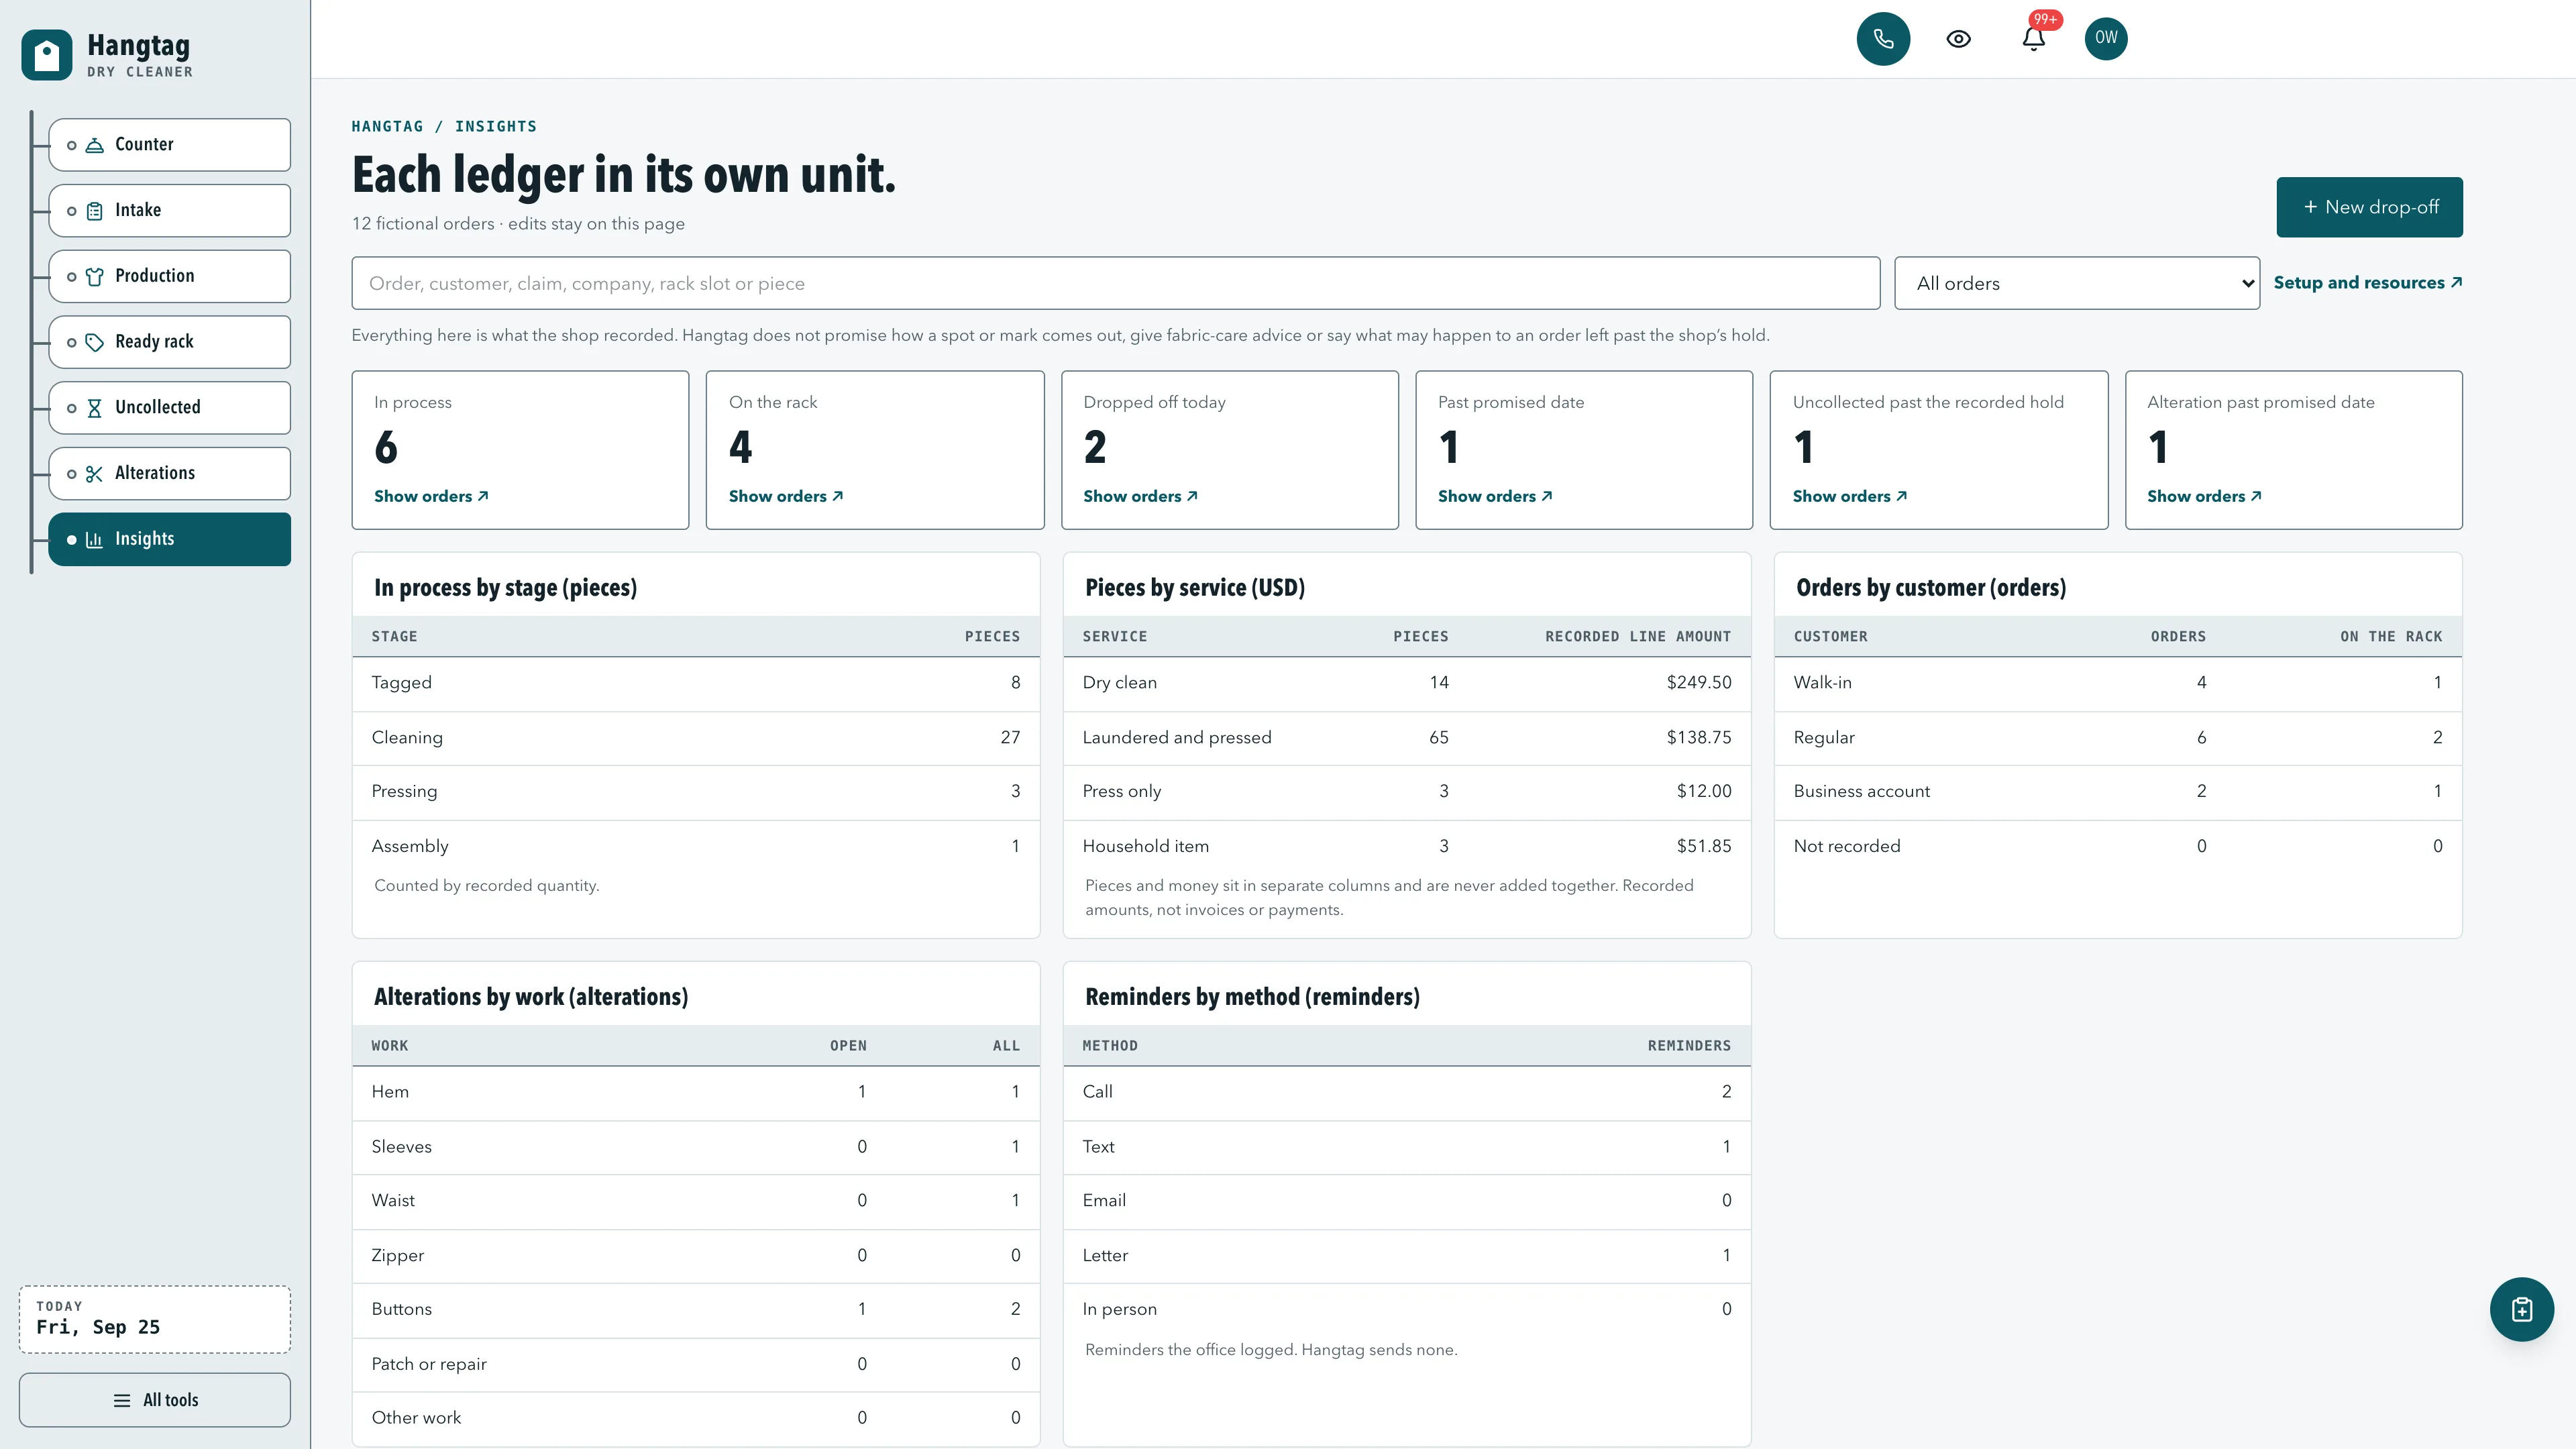Show orders for Alteration past promised date
This screenshot has height=1449, width=2576.
pyautogui.click(x=2204, y=496)
